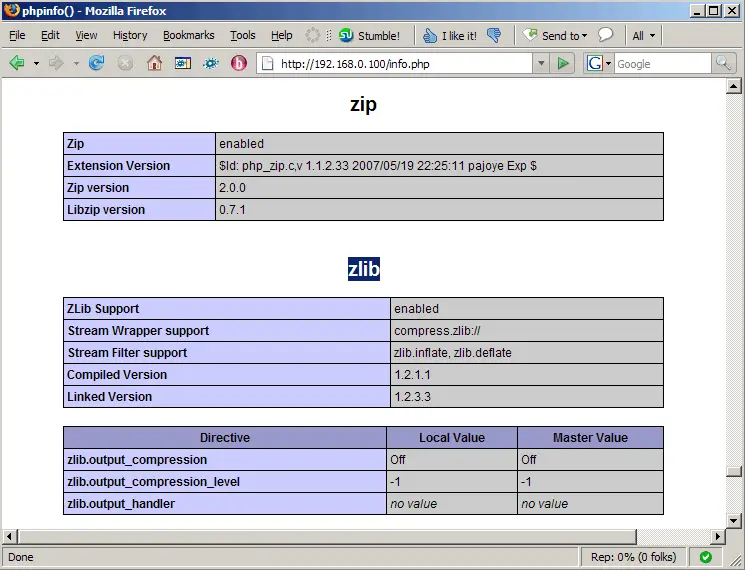Click 'compress.zlib://' value cell
Screen dimensions: 745x570
pyautogui.click(x=527, y=331)
